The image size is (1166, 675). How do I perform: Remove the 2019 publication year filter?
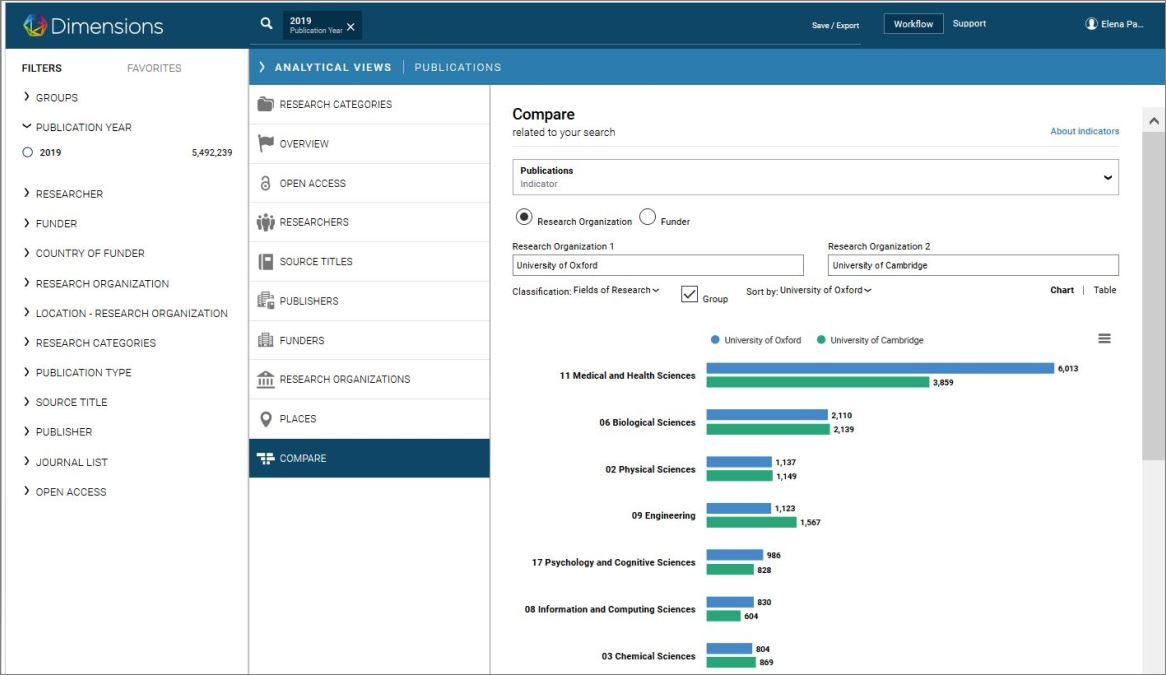pyautogui.click(x=351, y=27)
